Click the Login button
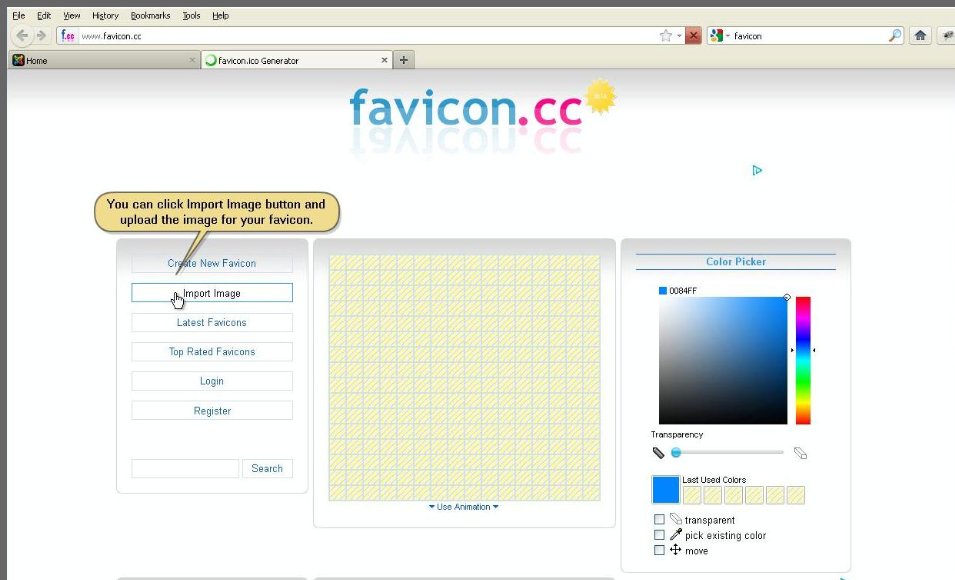The image size is (955, 580). [212, 381]
